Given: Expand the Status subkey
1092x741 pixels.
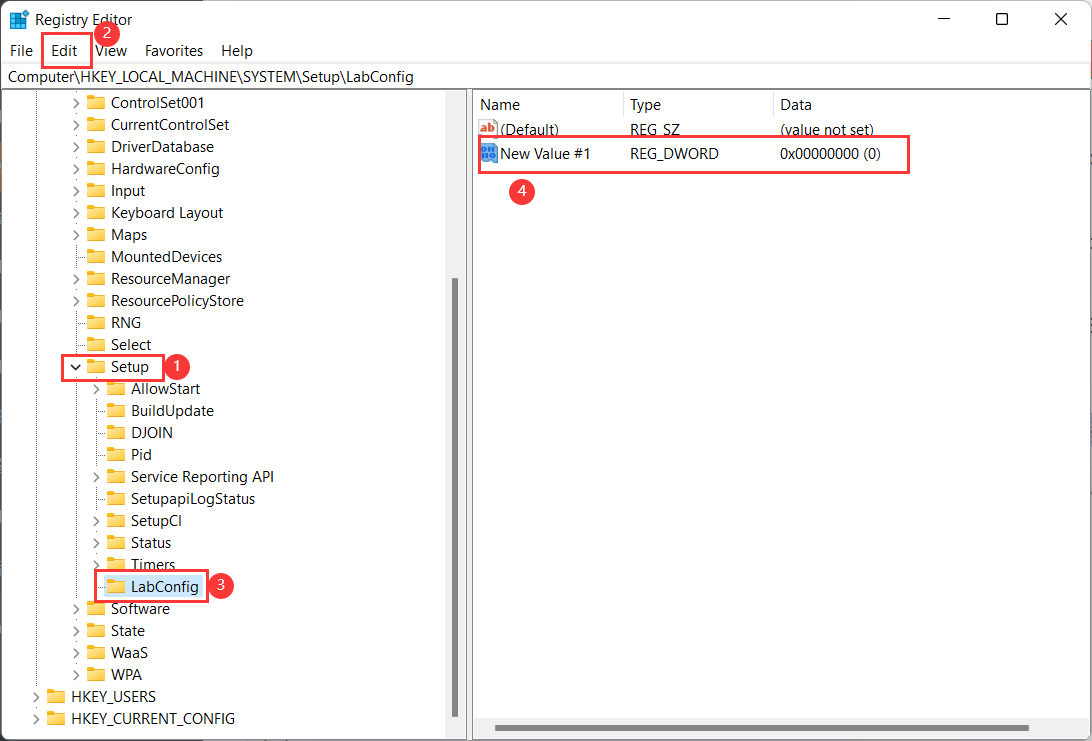Looking at the screenshot, I should click(97, 543).
